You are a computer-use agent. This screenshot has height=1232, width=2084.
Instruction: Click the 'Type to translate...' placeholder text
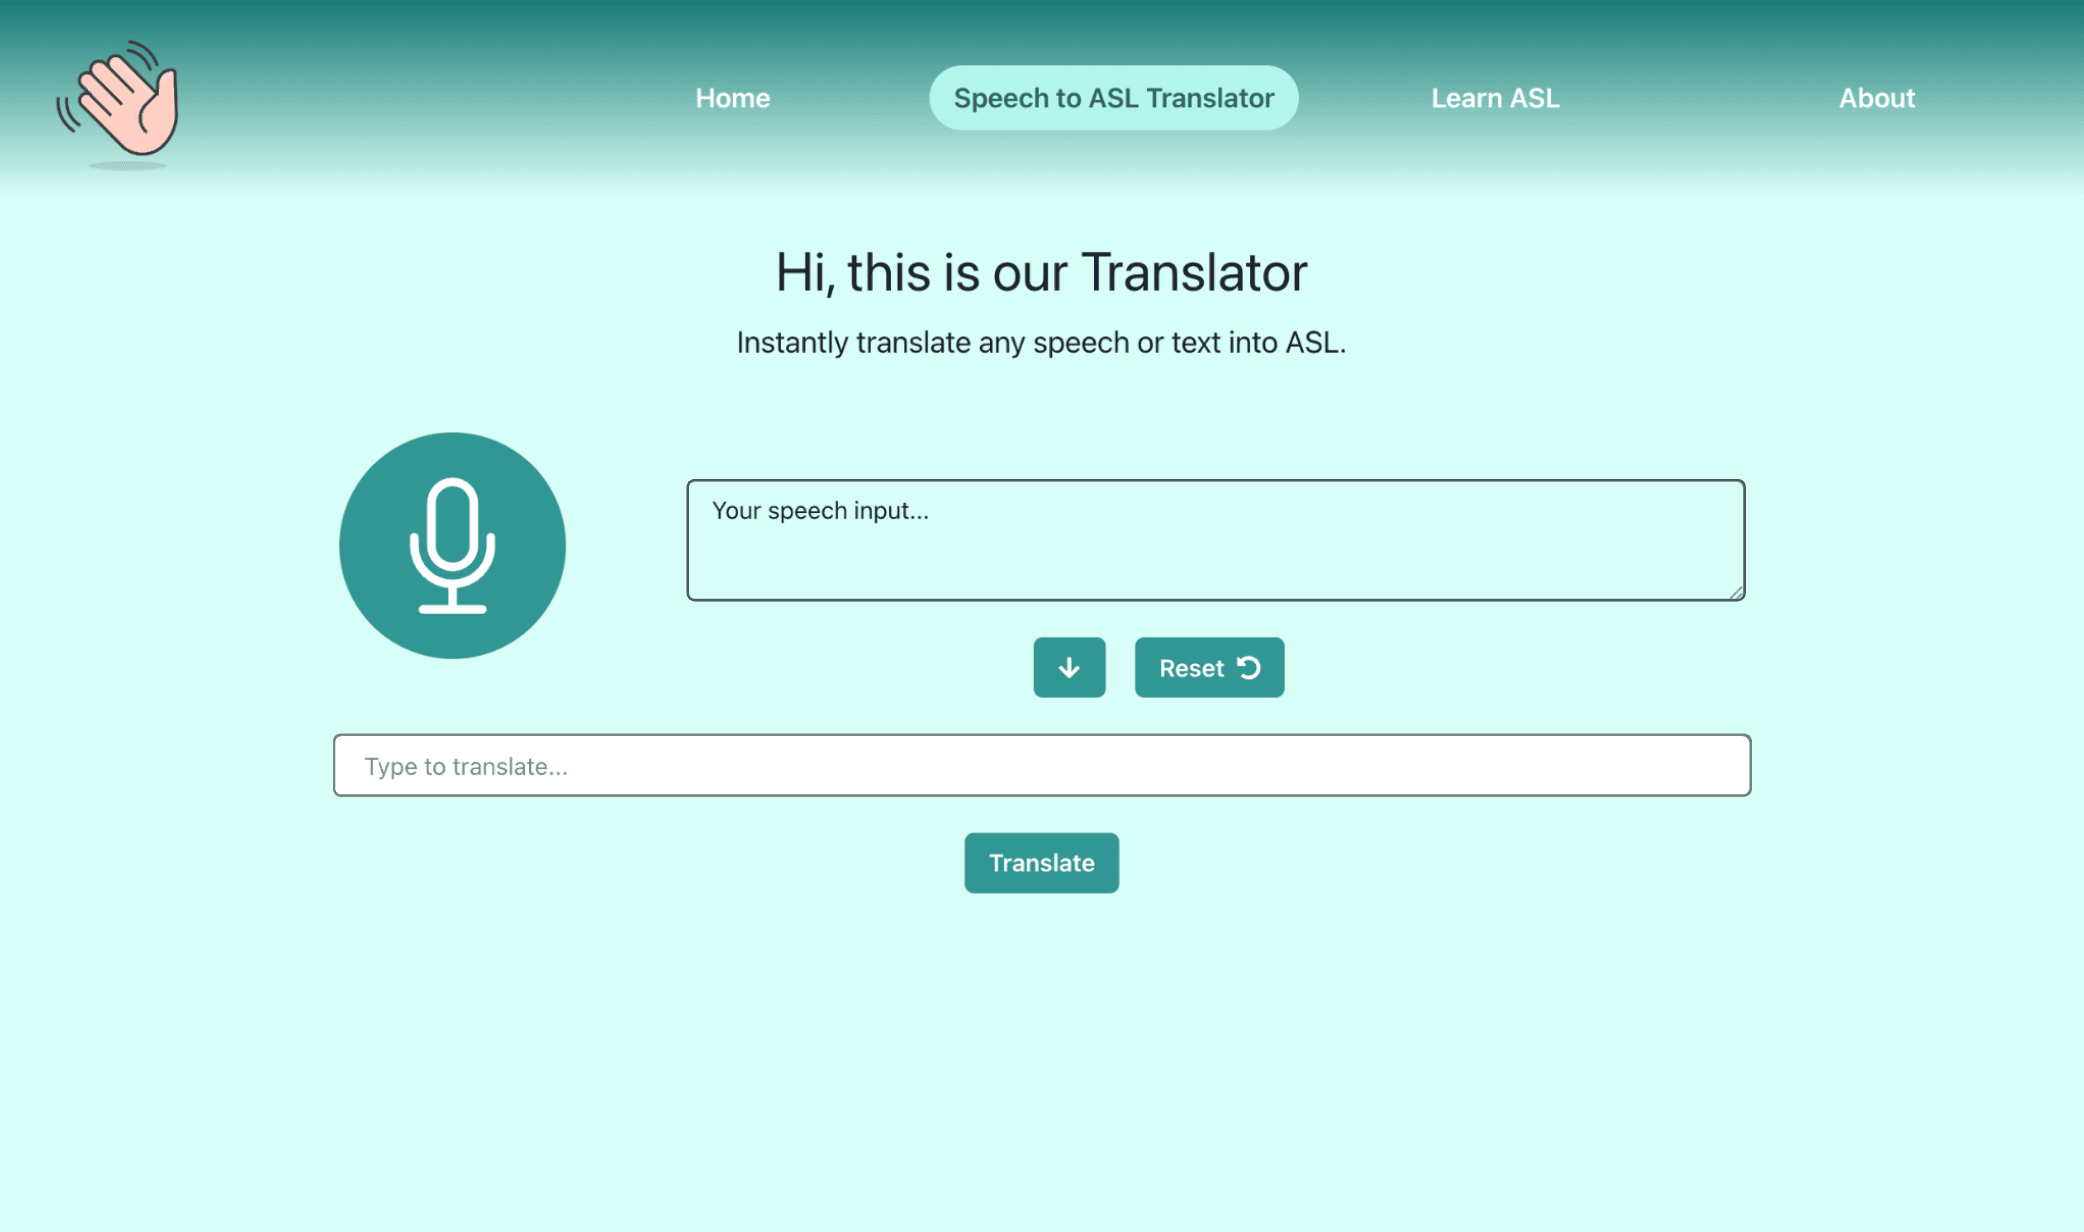pos(466,766)
